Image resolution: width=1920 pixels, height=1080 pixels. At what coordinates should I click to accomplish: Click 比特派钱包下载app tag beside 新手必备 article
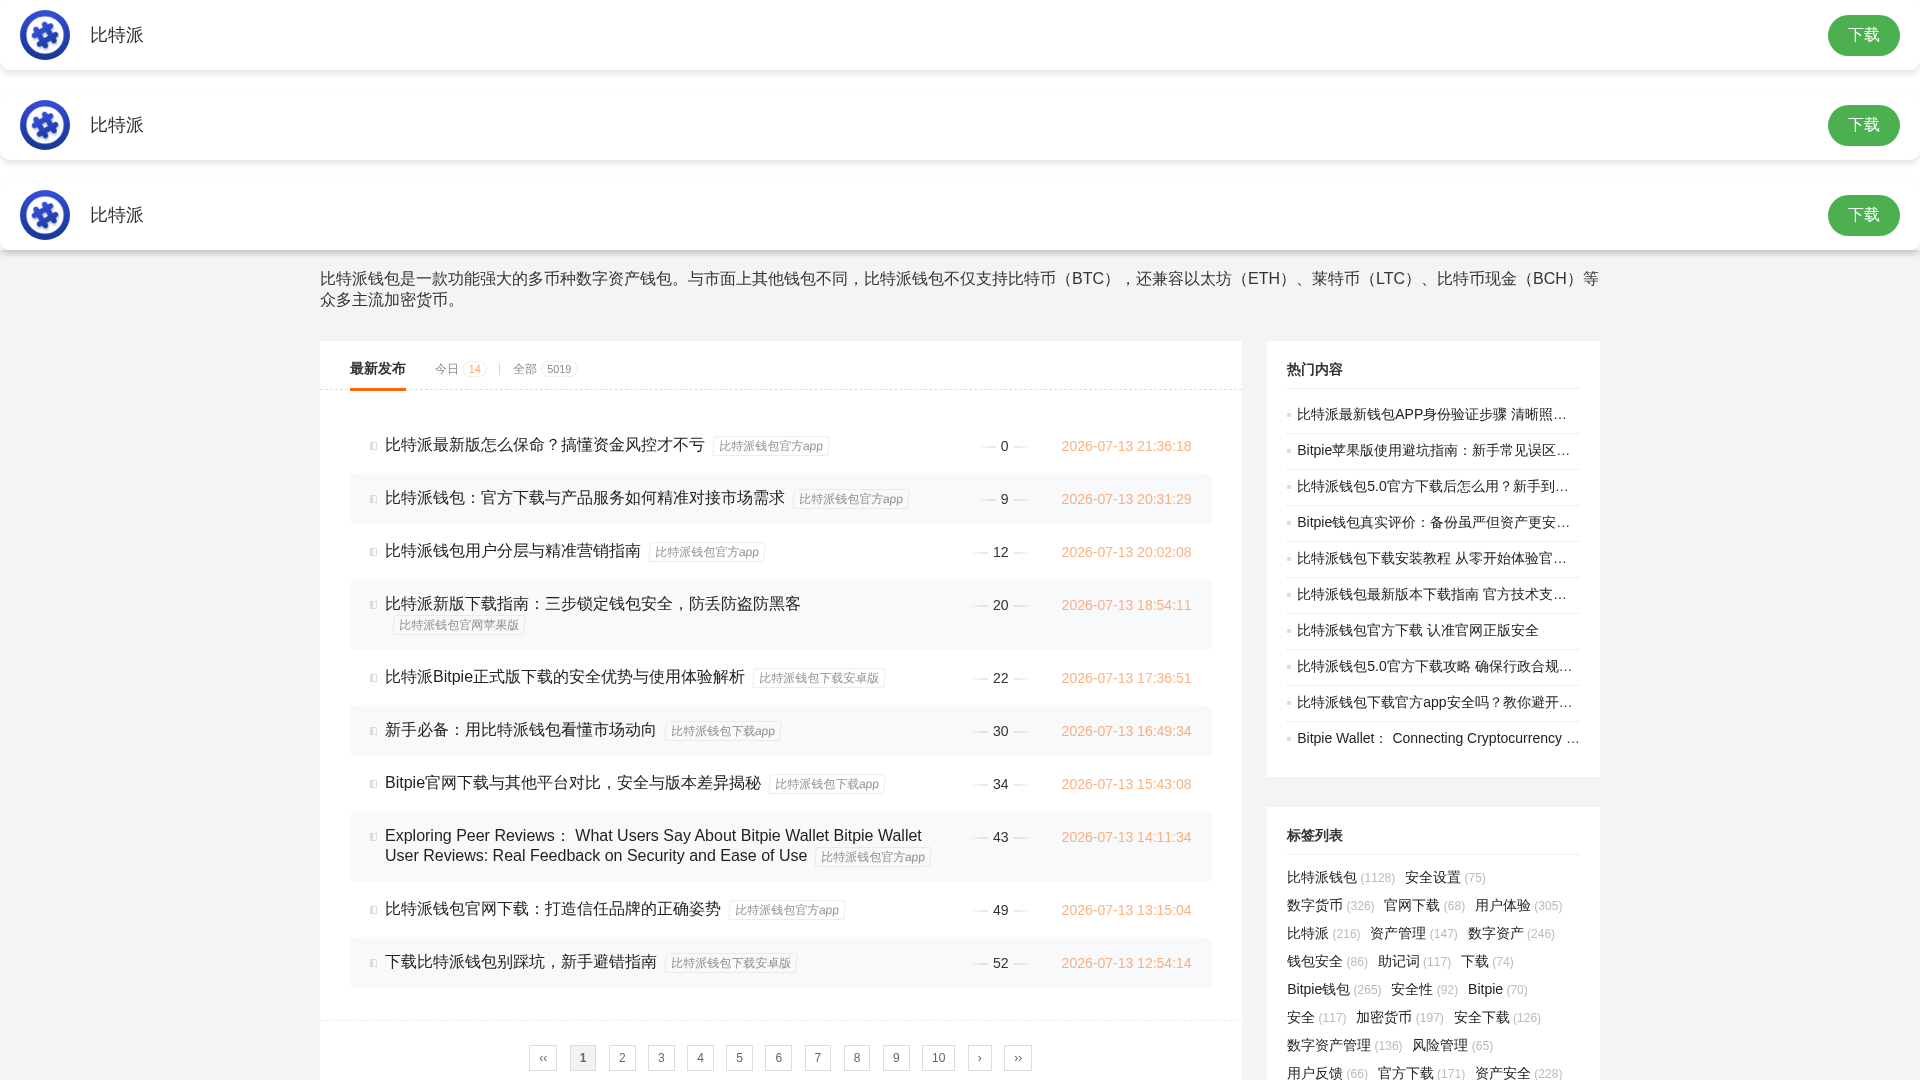723,731
